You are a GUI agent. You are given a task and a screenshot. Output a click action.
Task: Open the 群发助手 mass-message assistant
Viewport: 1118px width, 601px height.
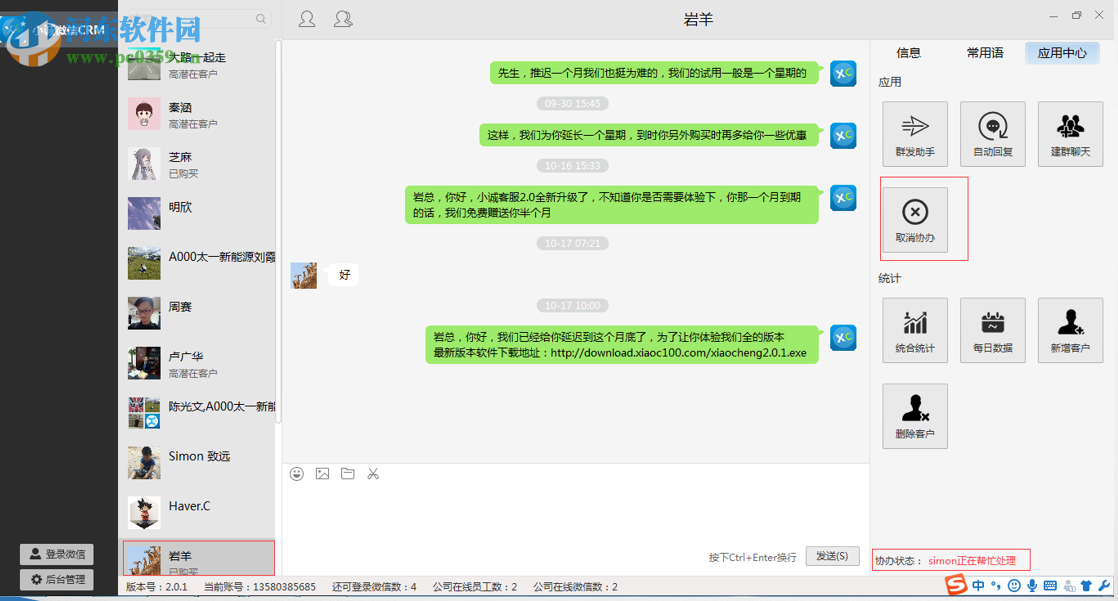click(x=915, y=133)
